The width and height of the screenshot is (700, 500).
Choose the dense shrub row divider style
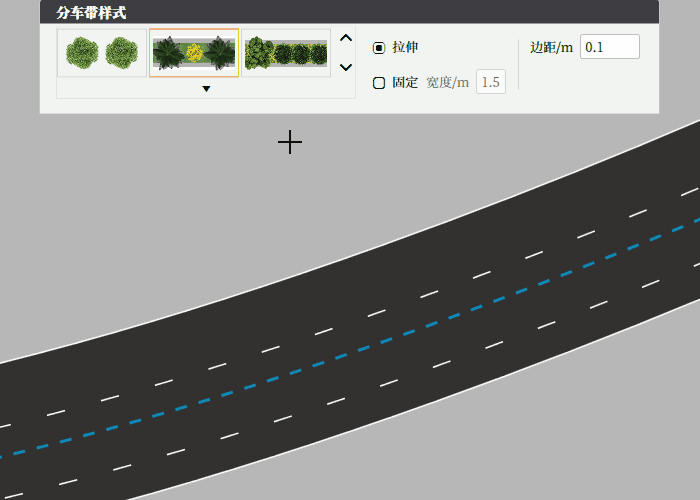pyautogui.click(x=286, y=53)
